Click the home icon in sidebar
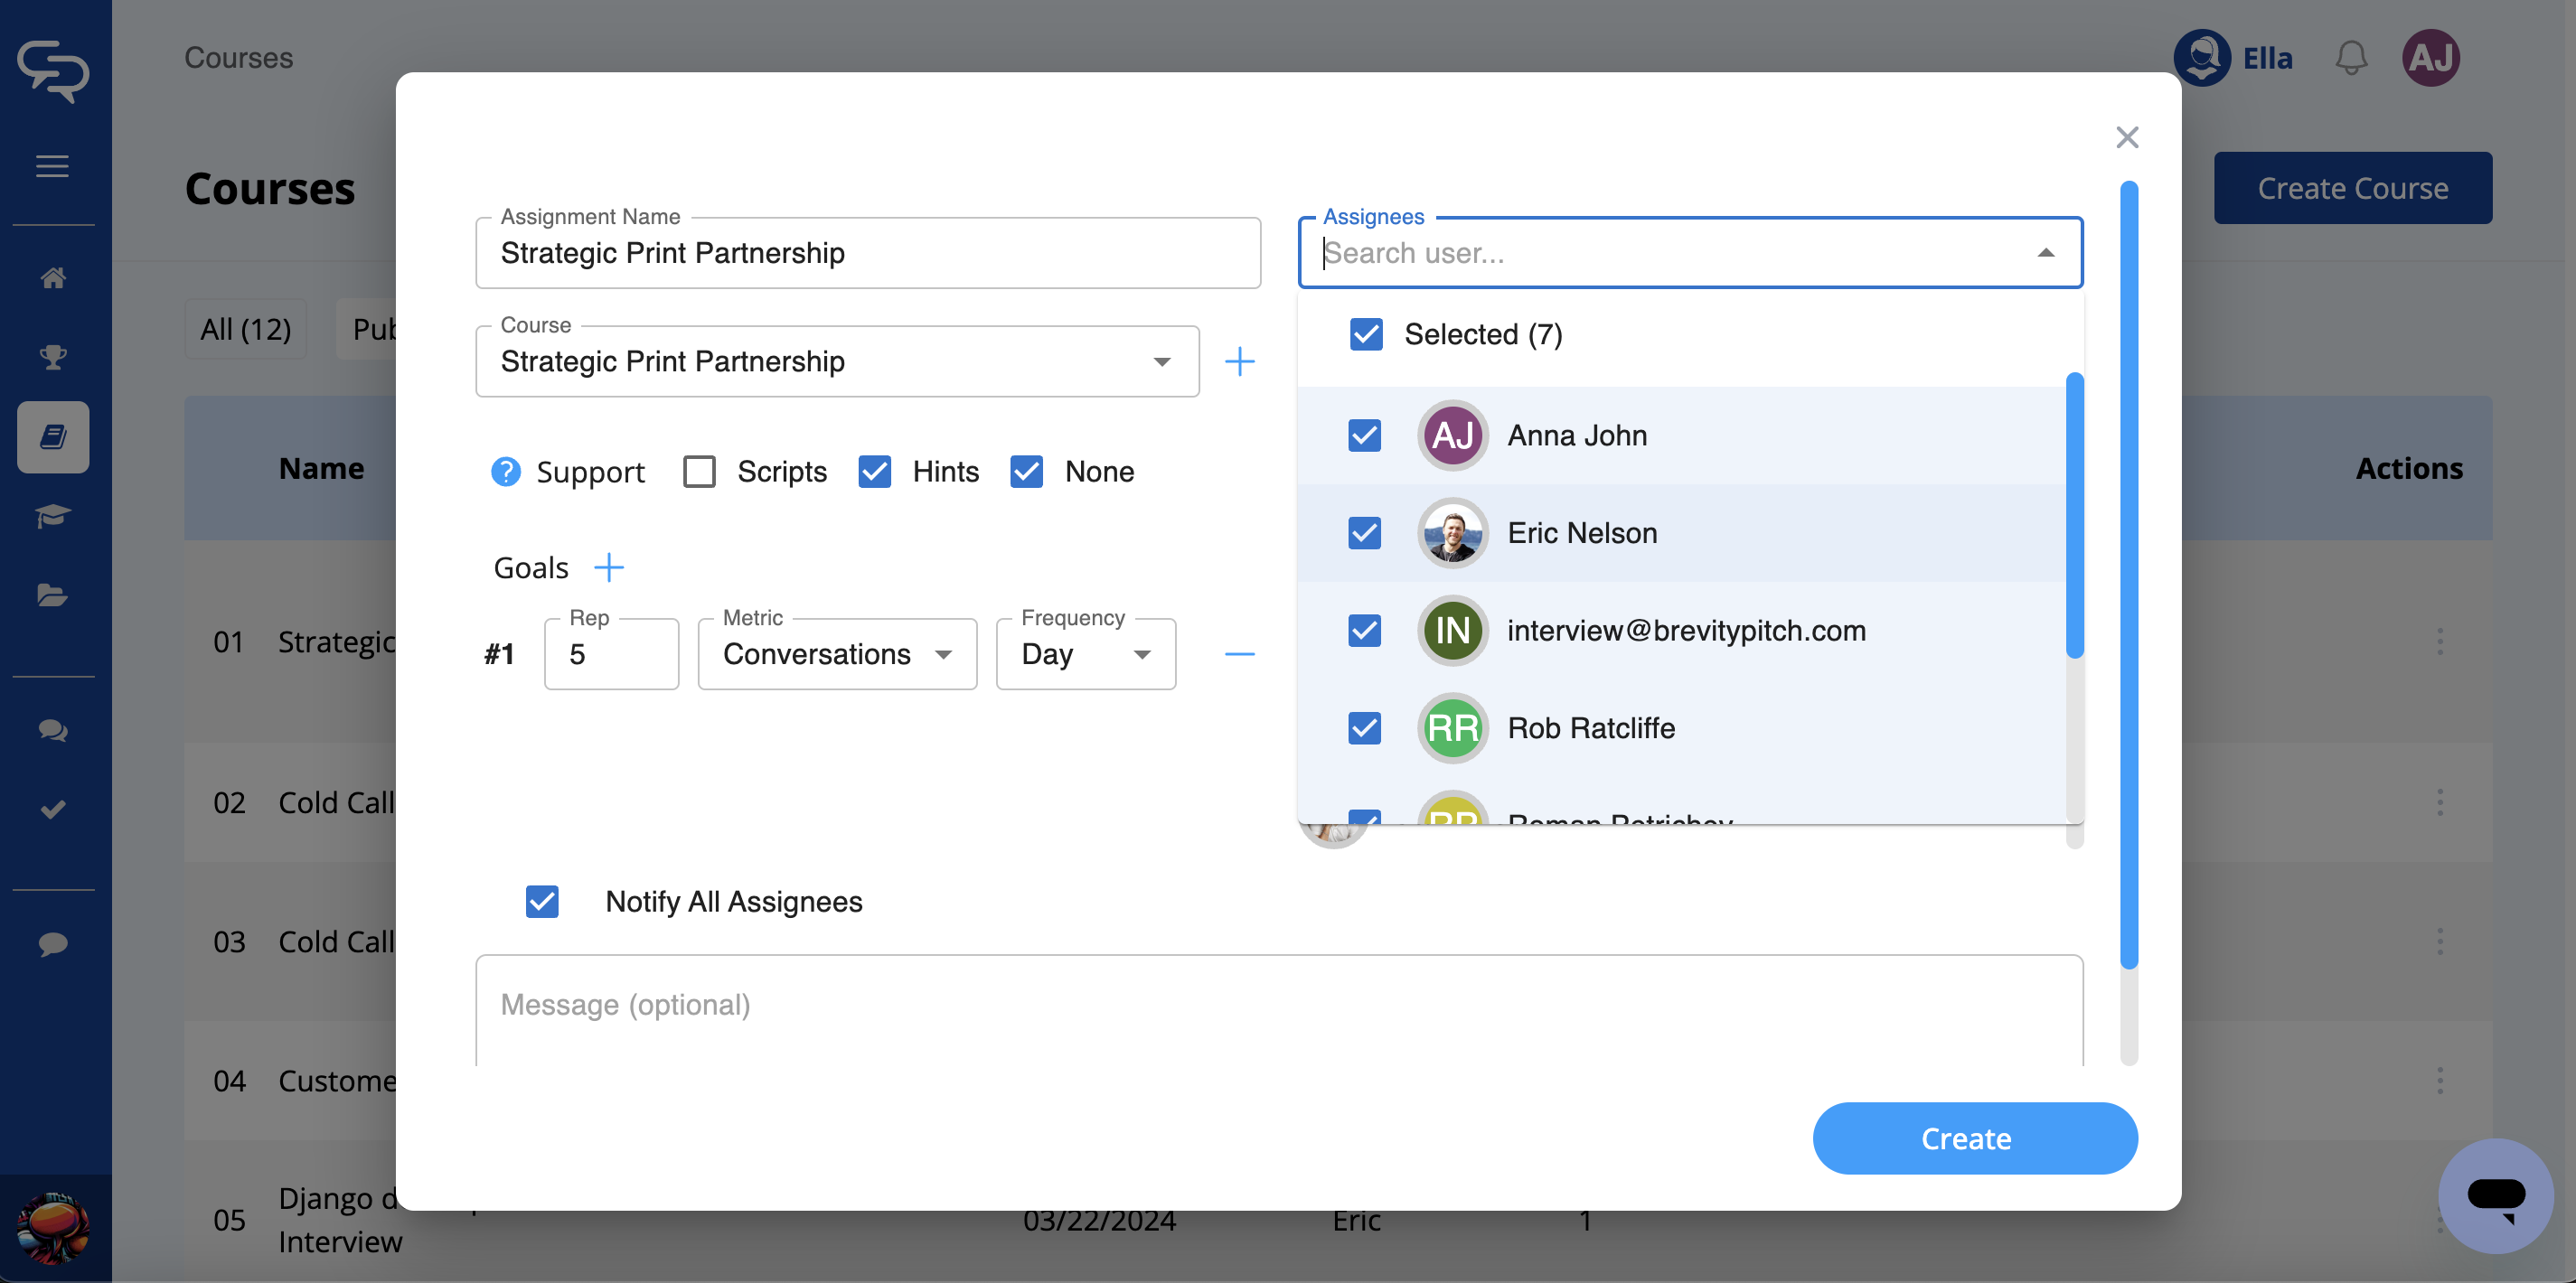2576x1283 pixels. click(53, 278)
